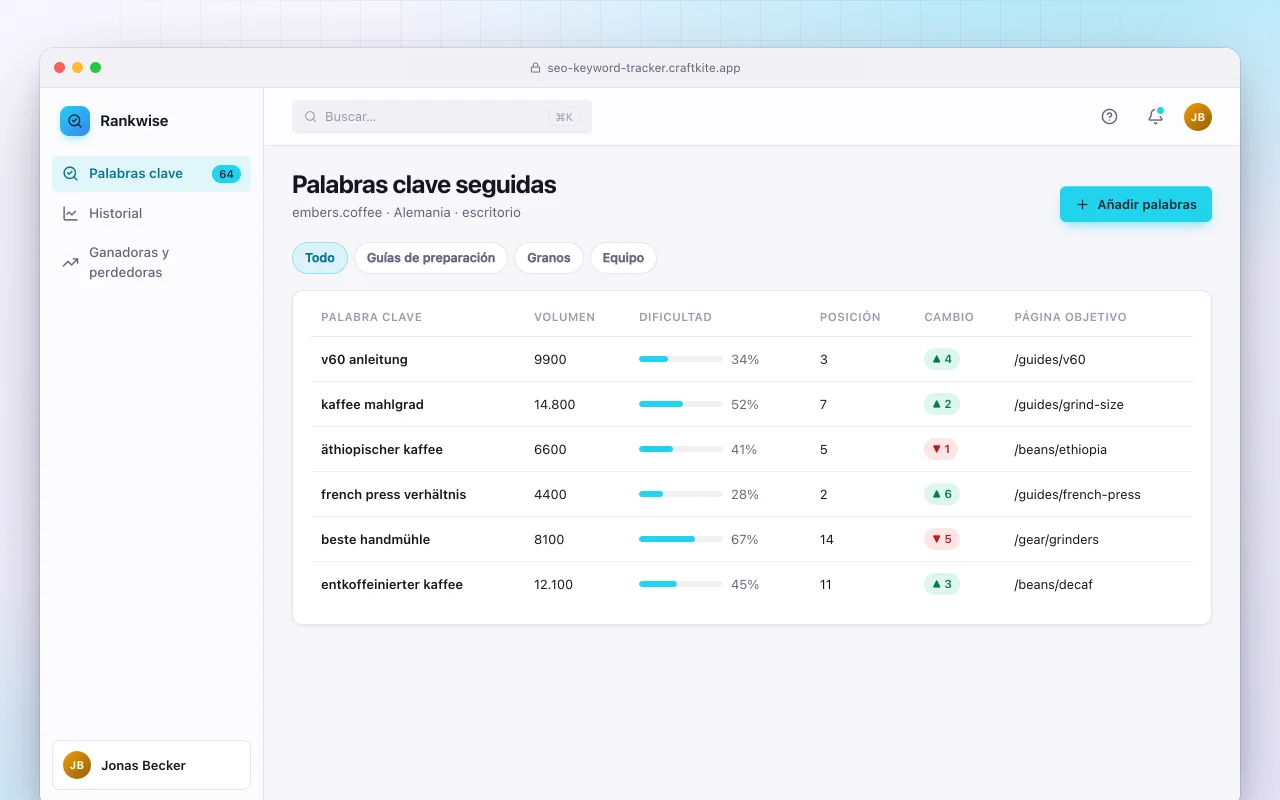This screenshot has height=800, width=1280.
Task: Sort by Volumen column header
Action: [564, 317]
